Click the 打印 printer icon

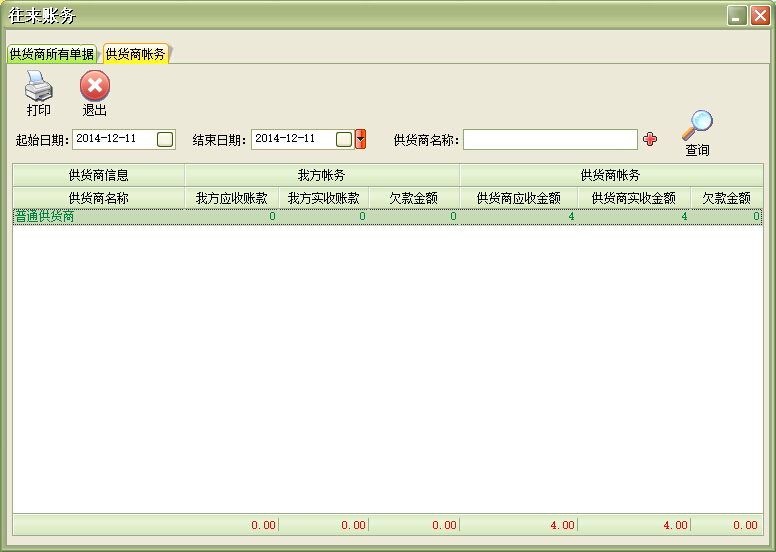click(x=38, y=88)
